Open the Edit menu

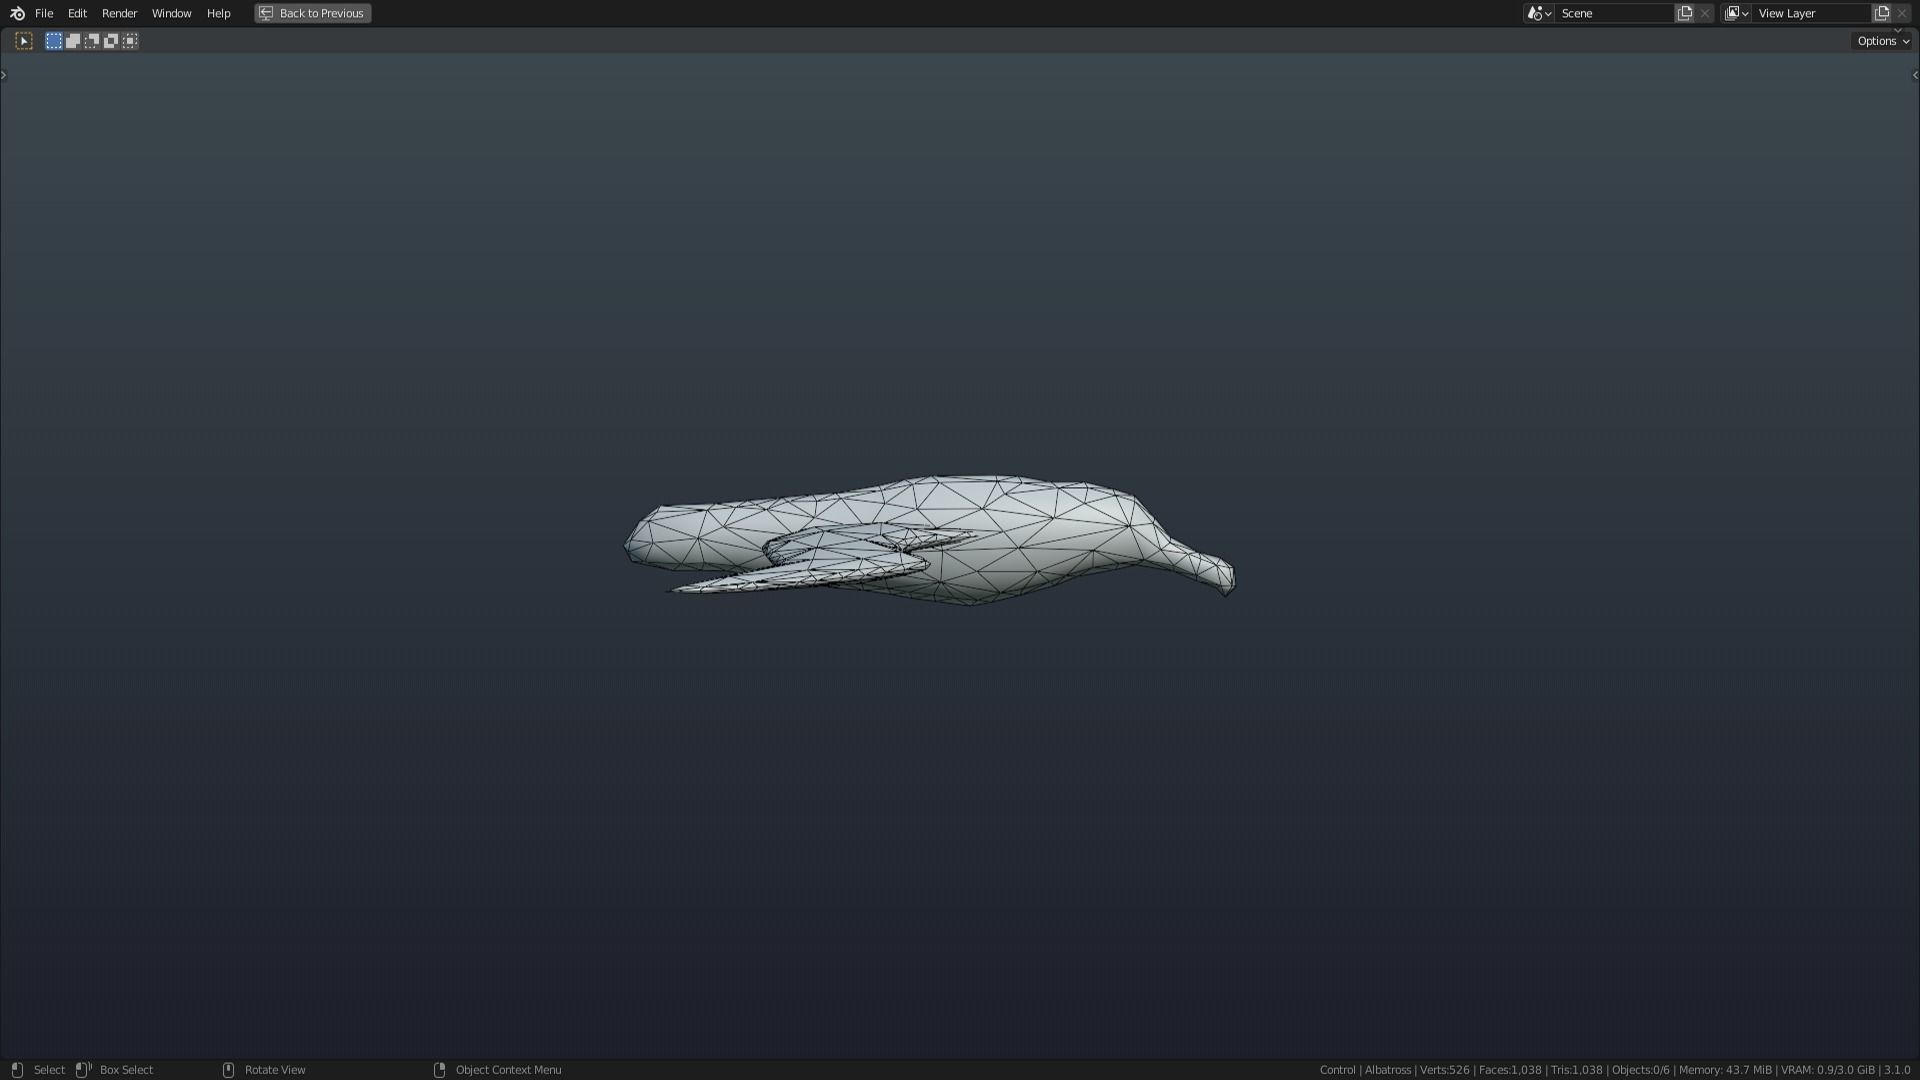pyautogui.click(x=77, y=13)
